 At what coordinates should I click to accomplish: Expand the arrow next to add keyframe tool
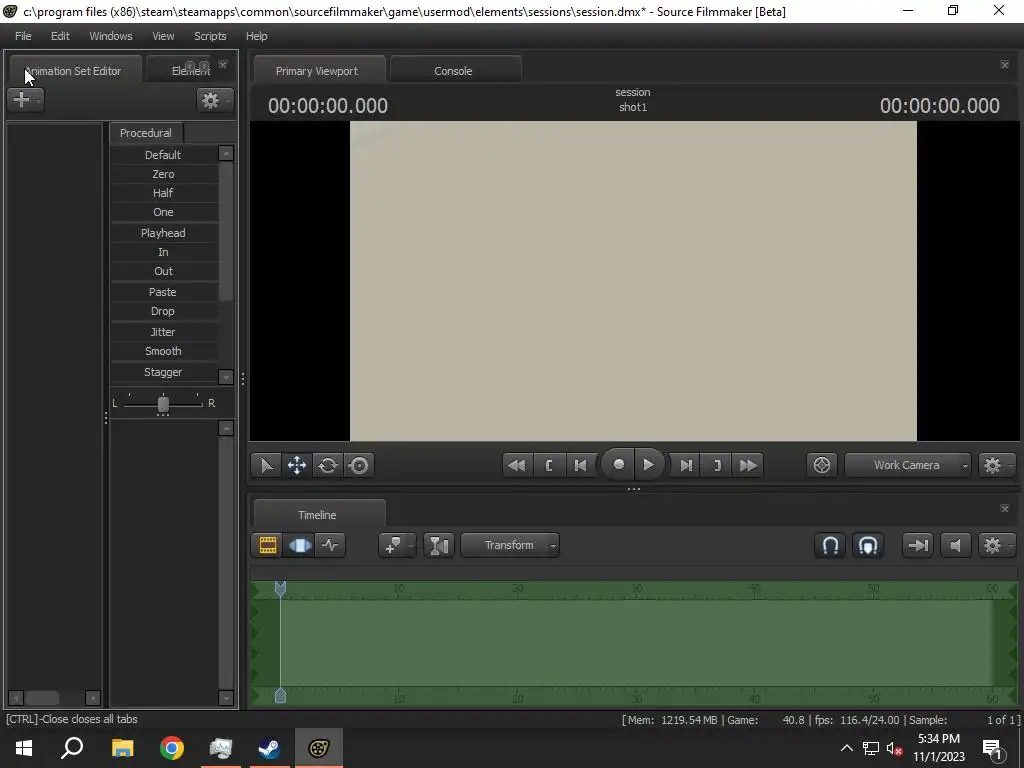pyautogui.click(x=411, y=545)
